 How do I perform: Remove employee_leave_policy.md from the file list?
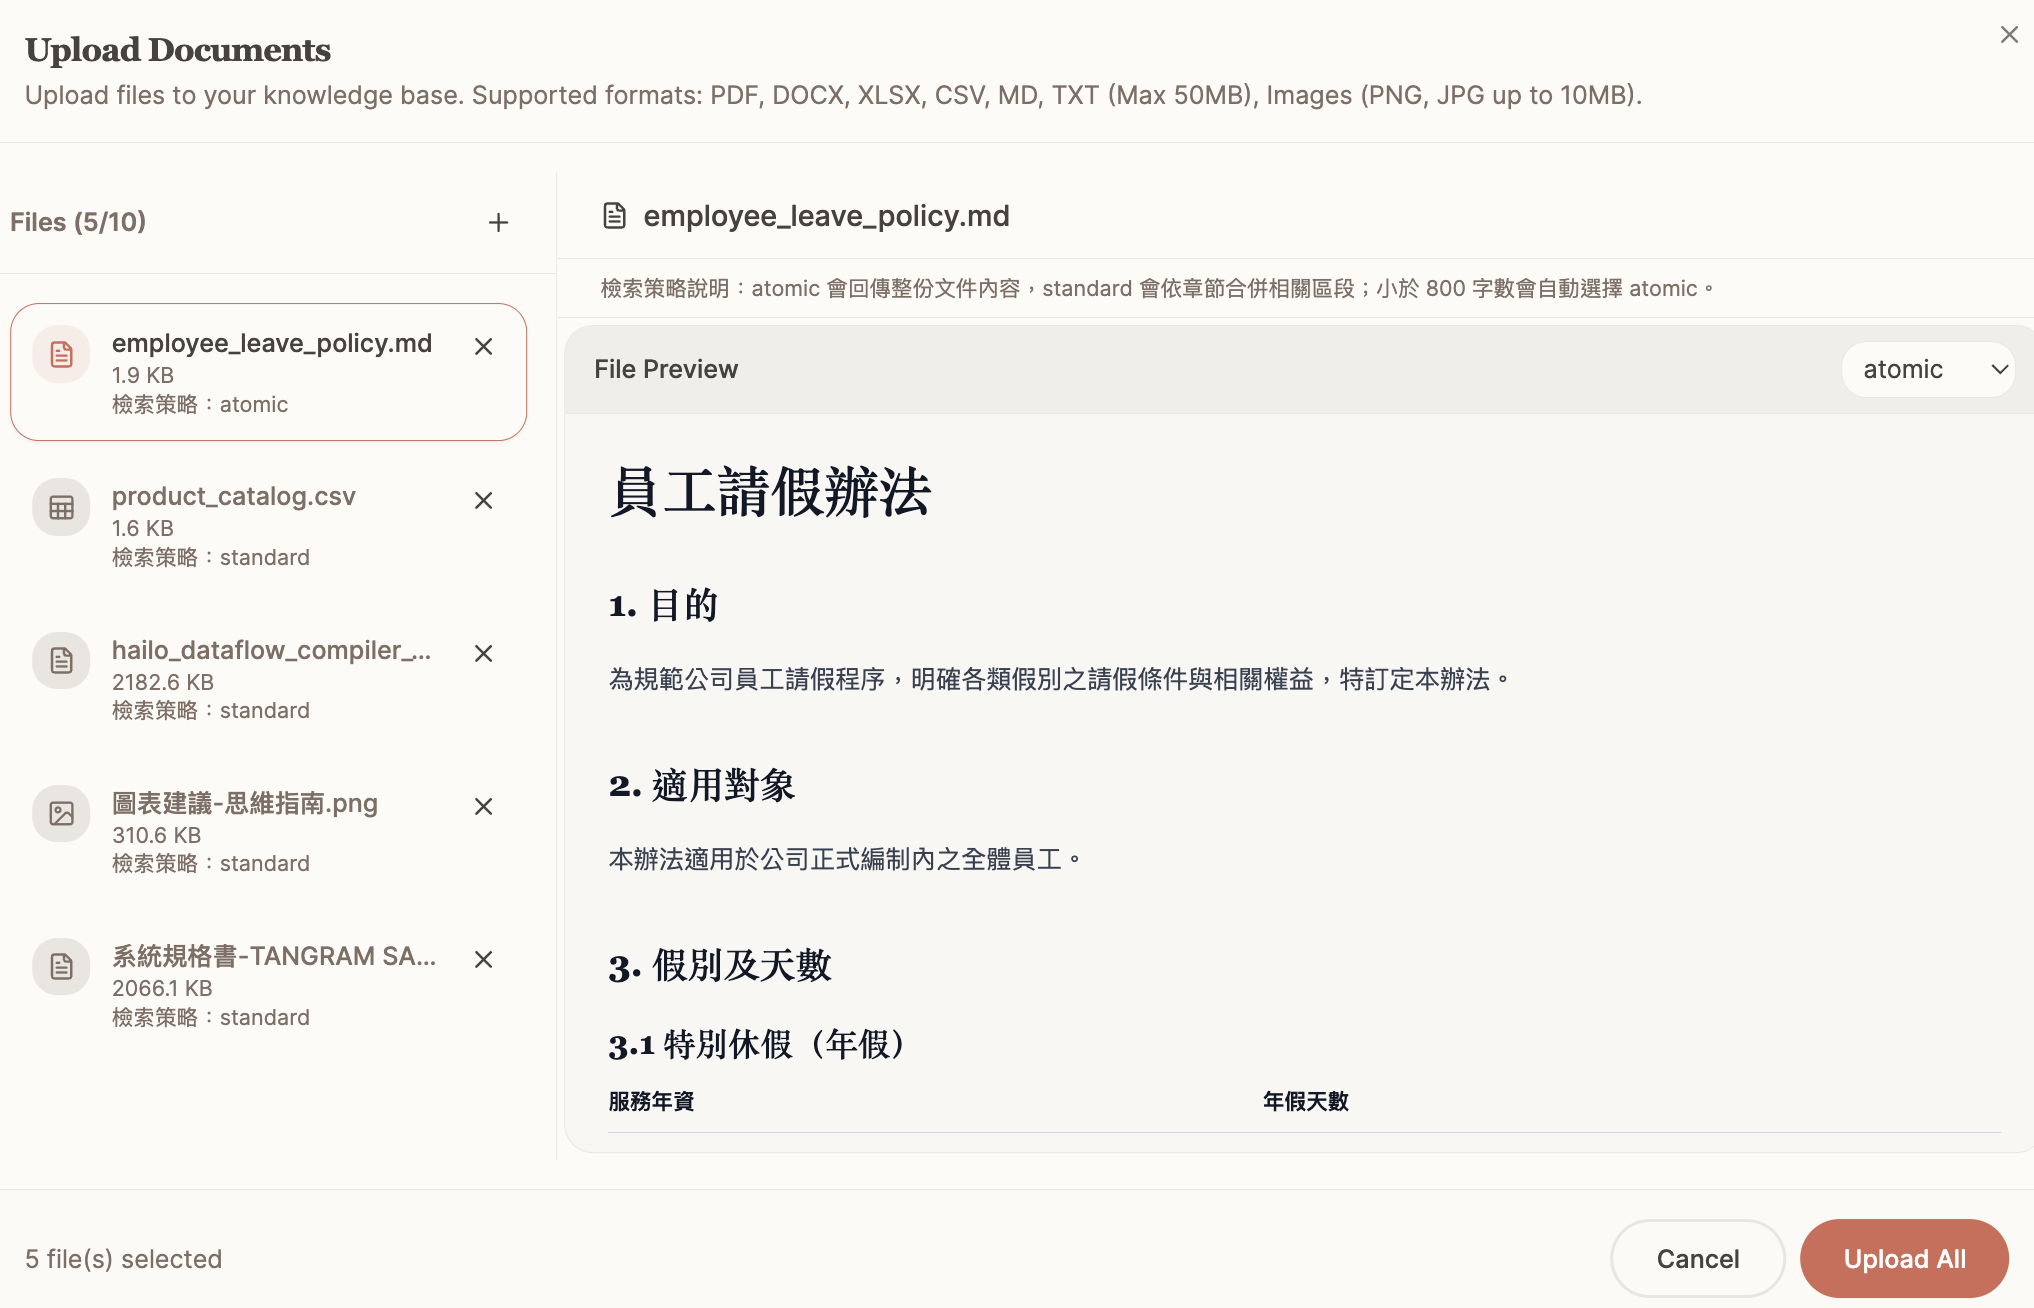[x=483, y=347]
